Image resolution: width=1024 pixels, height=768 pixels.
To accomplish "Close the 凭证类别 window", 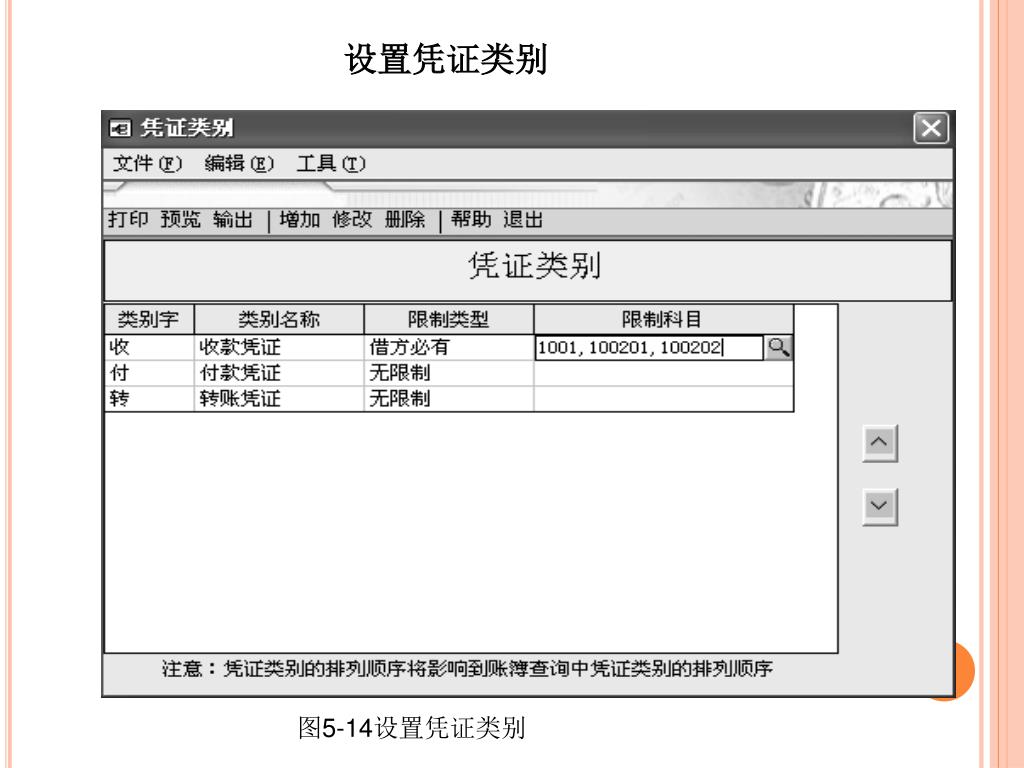I will pos(931,127).
